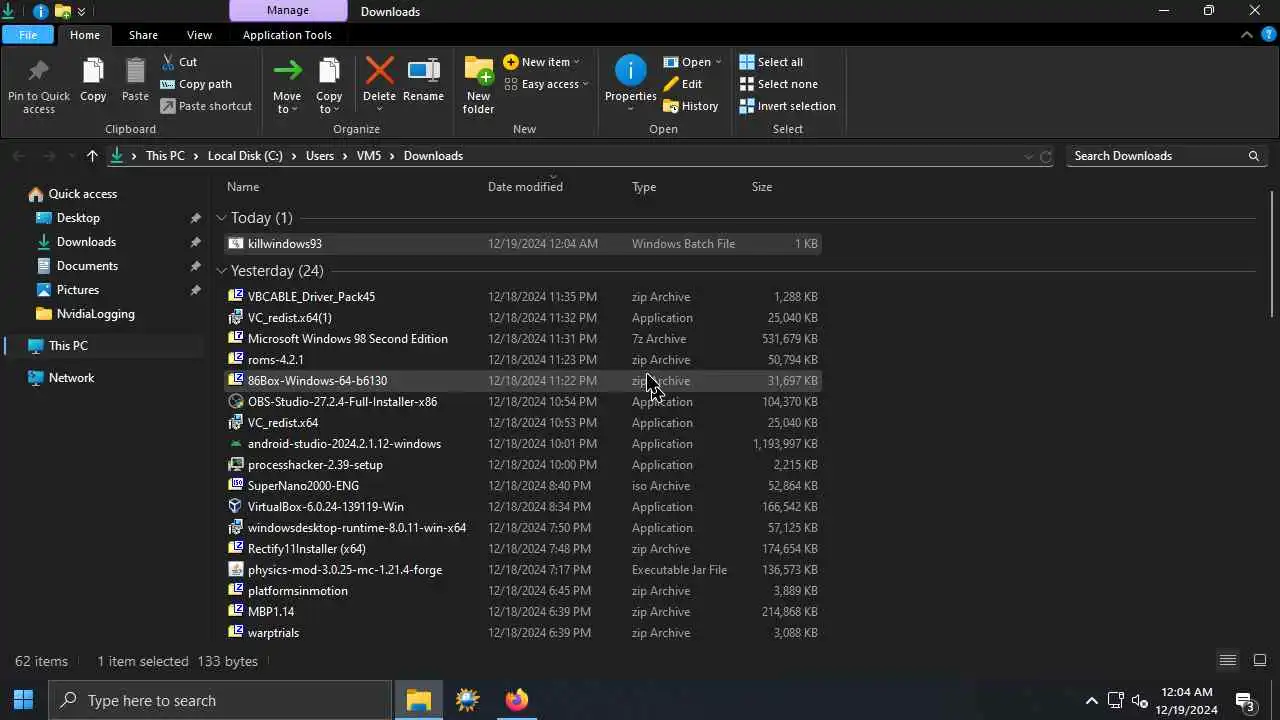Click Invert selection
Viewport: 1280px width, 720px height.
(x=787, y=106)
